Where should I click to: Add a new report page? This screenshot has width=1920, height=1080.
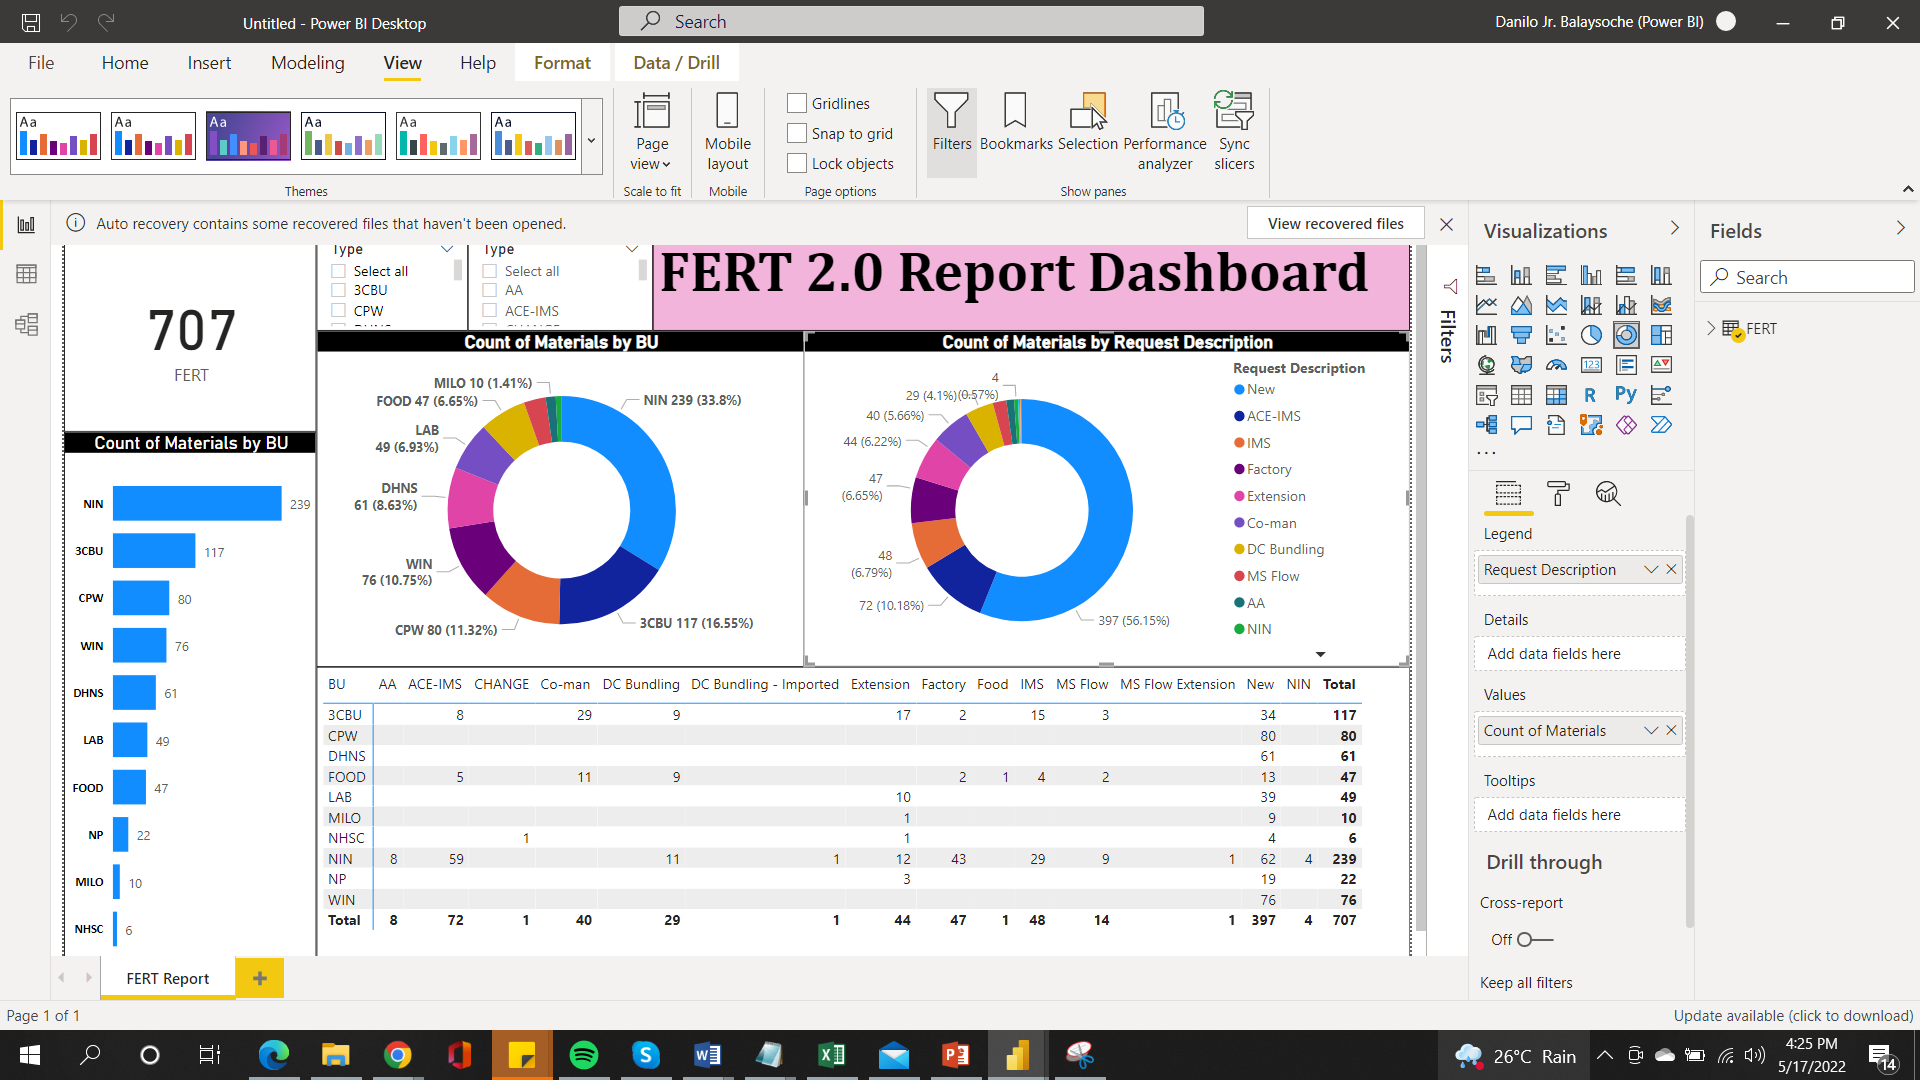(260, 978)
